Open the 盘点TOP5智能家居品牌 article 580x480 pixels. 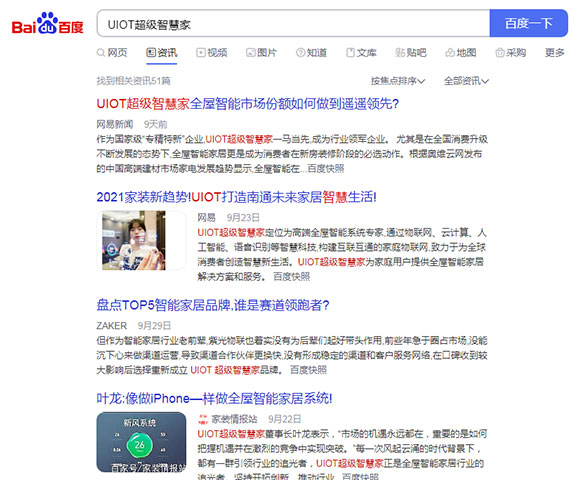(213, 305)
